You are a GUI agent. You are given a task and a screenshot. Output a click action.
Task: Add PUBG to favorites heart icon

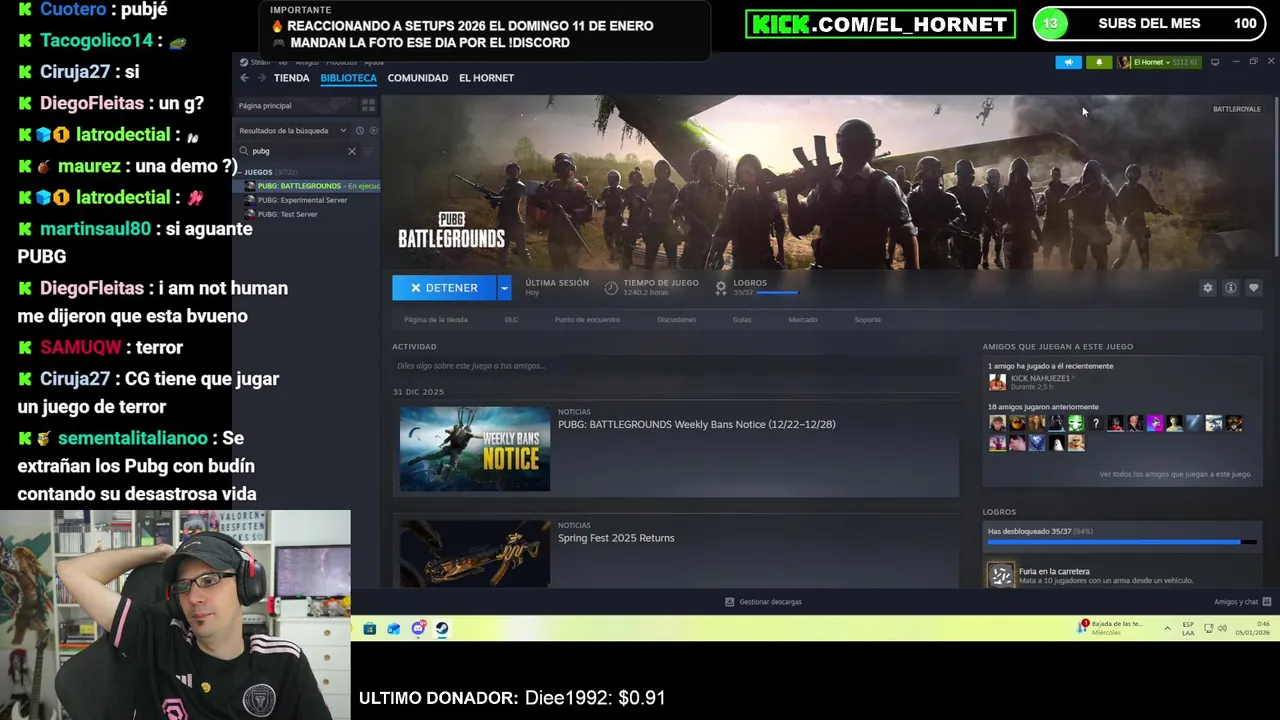coord(1253,288)
